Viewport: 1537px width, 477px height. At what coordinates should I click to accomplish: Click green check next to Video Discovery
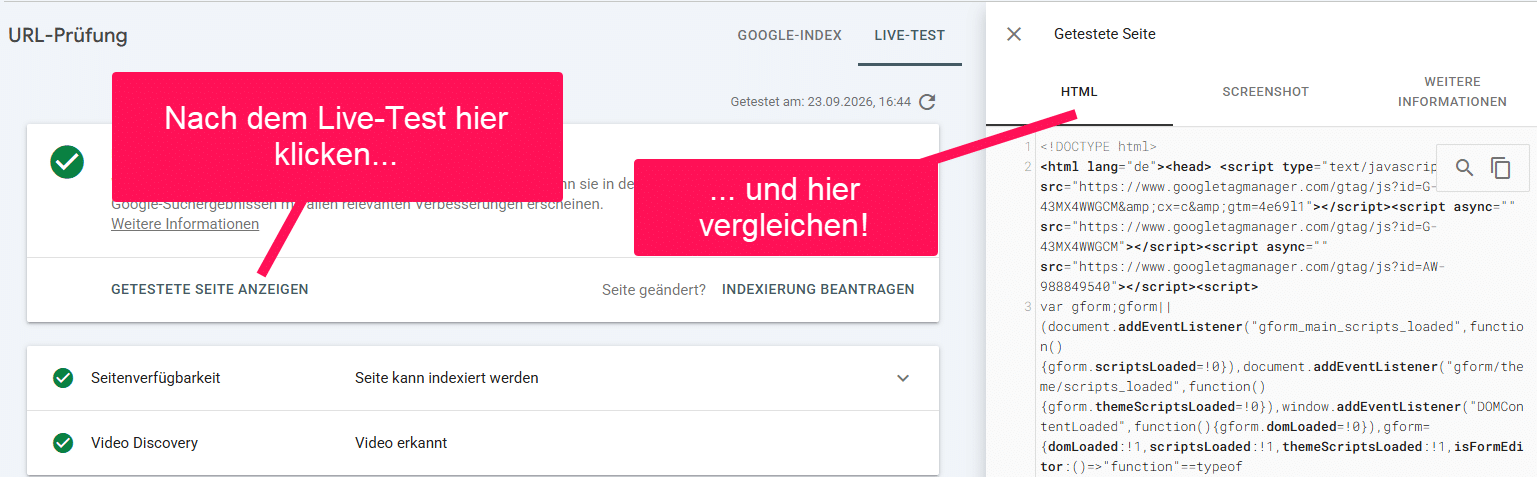click(63, 443)
